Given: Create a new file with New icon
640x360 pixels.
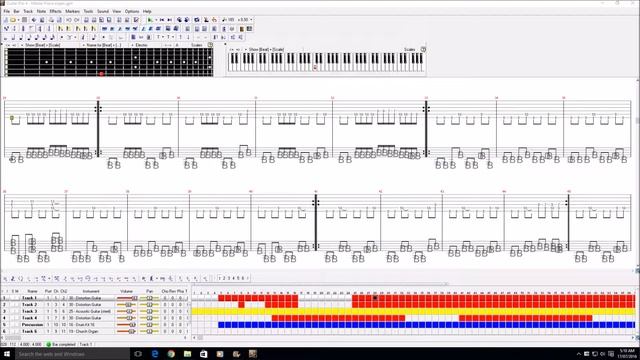Looking at the screenshot, I should [x=6, y=20].
